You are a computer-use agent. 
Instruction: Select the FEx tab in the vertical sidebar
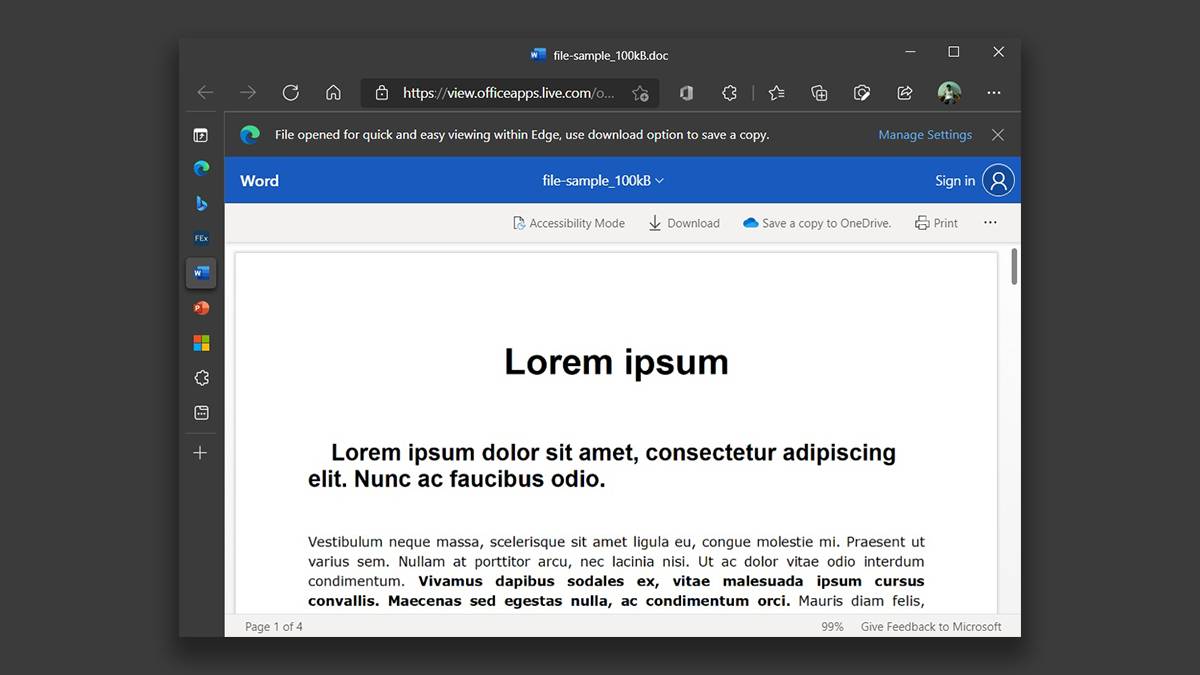point(201,238)
